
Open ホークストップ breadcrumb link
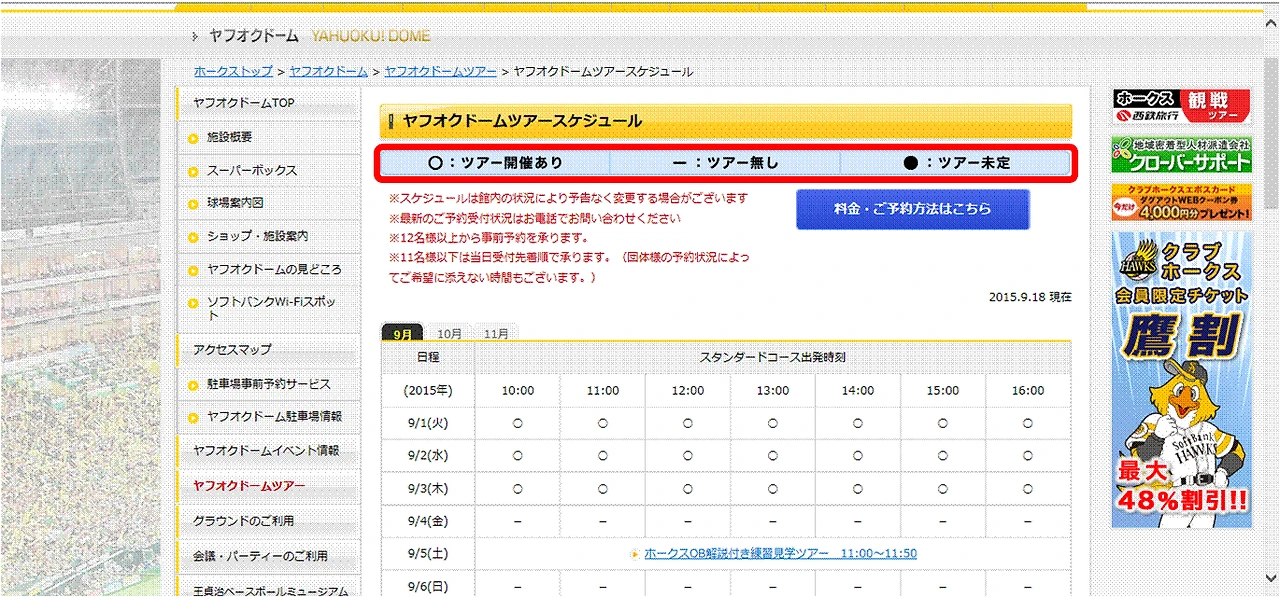click(233, 72)
